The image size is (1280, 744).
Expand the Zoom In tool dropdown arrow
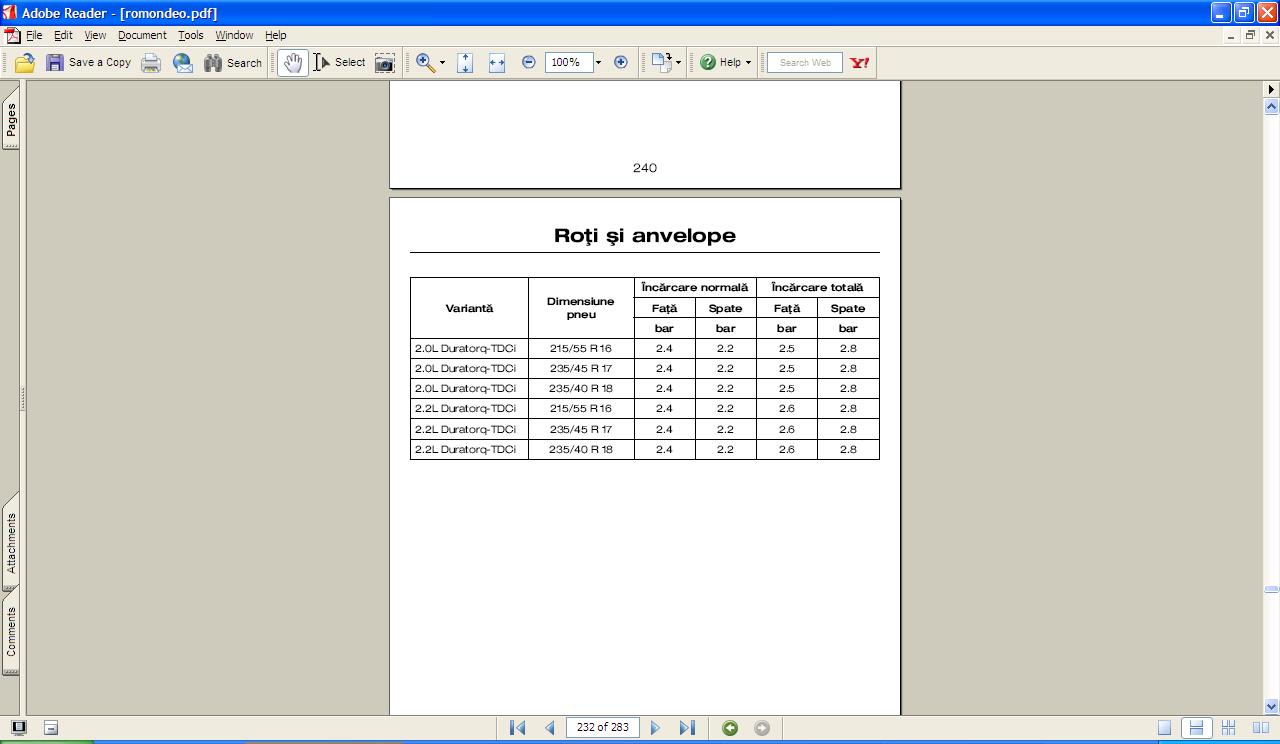pyautogui.click(x=442, y=63)
